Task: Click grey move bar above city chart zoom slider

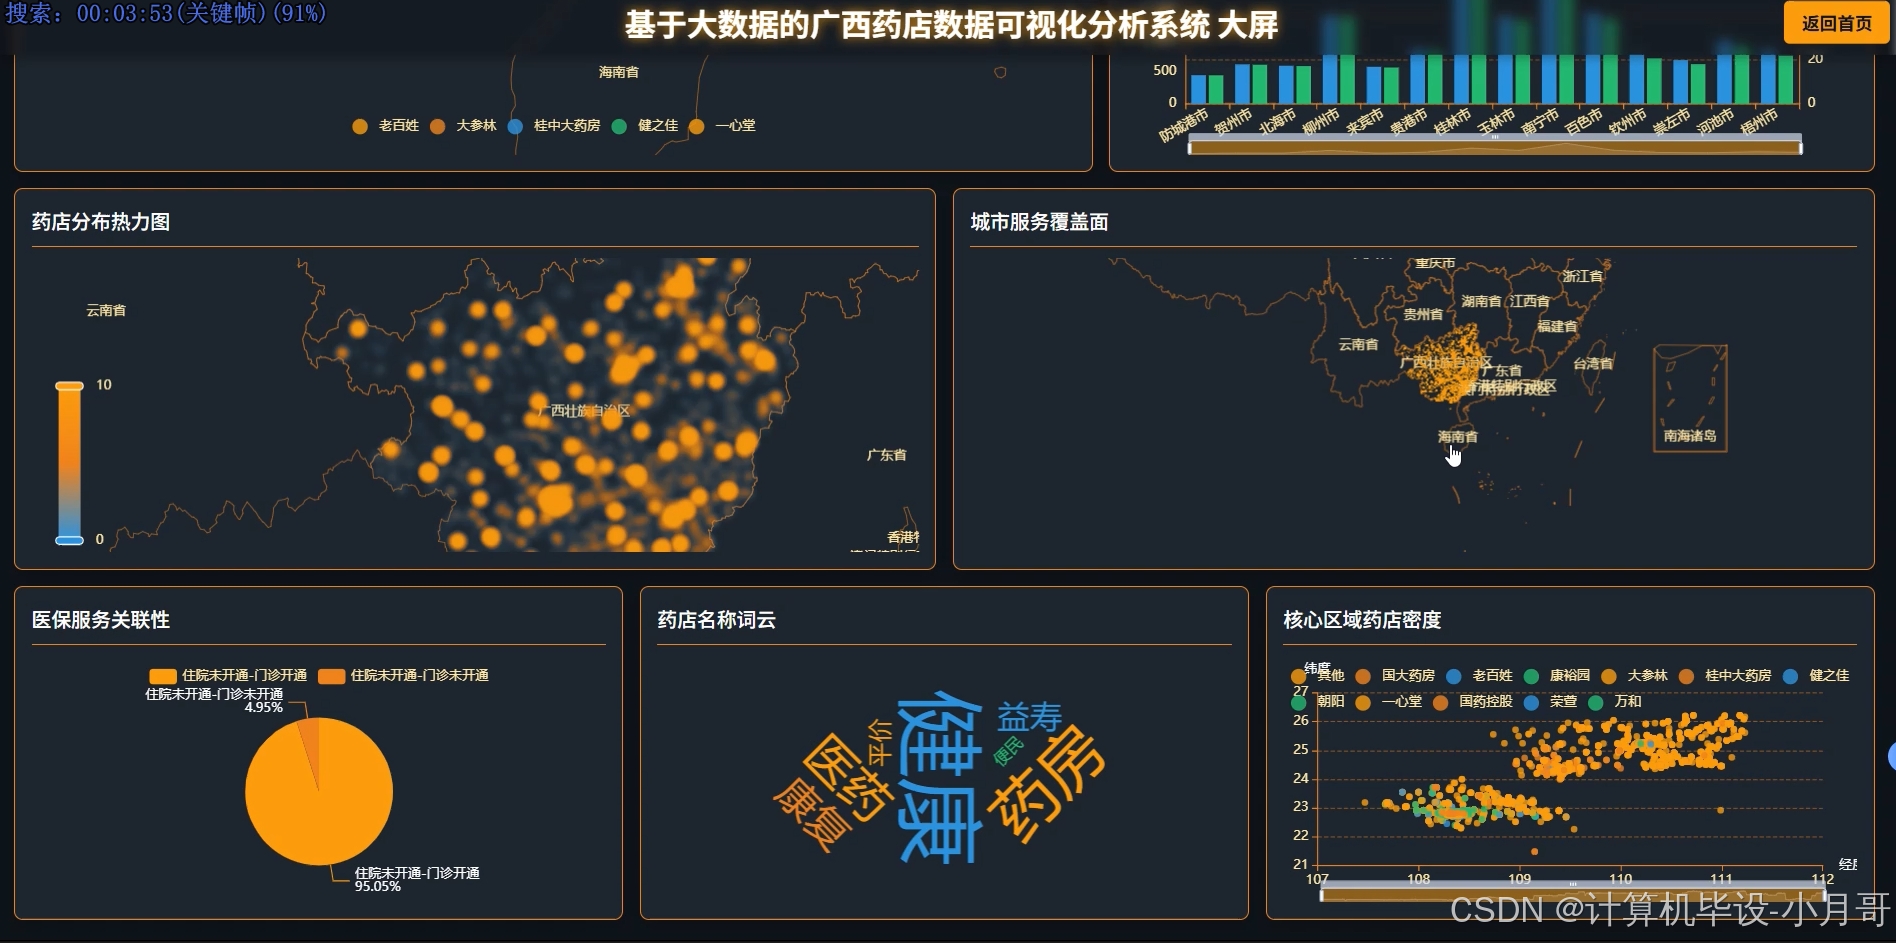Action: (x=1495, y=137)
